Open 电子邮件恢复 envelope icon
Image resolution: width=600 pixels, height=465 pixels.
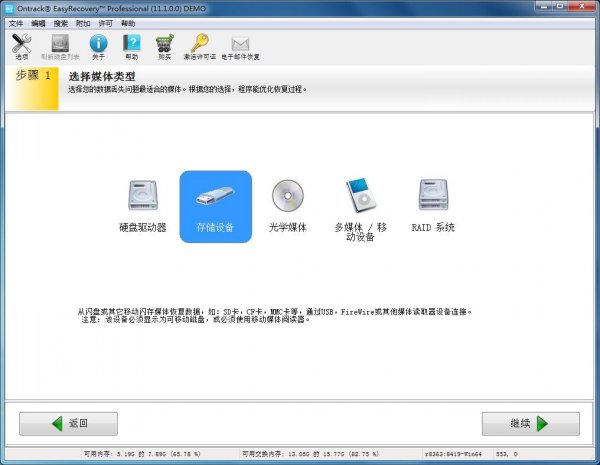point(240,45)
